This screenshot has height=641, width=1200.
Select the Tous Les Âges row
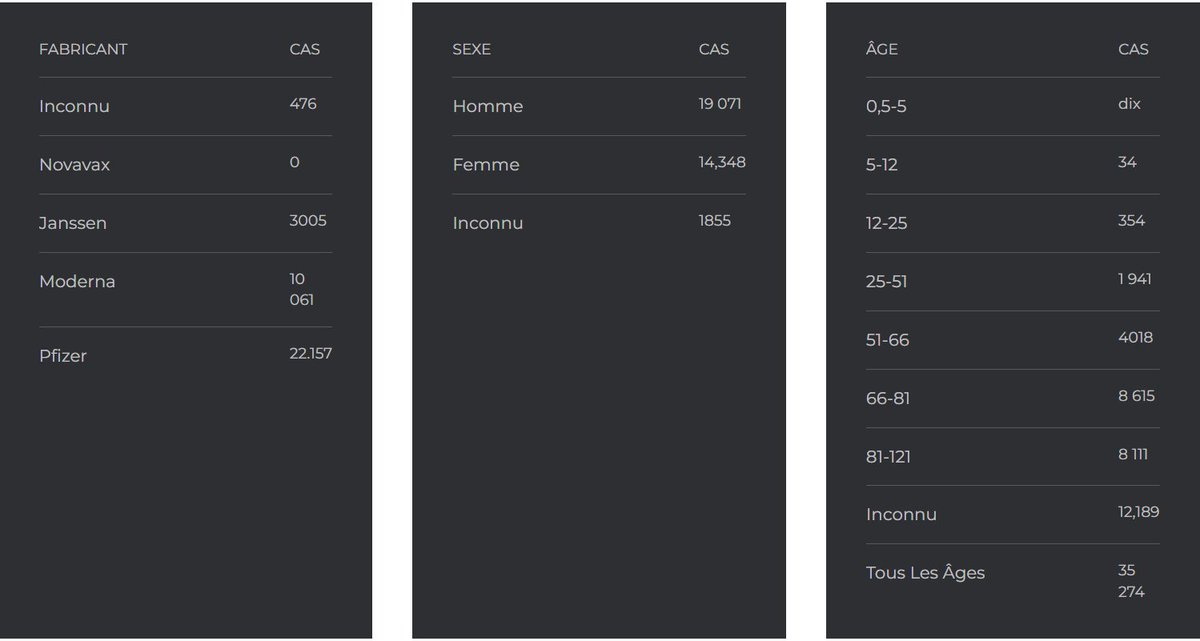pyautogui.click(x=925, y=573)
